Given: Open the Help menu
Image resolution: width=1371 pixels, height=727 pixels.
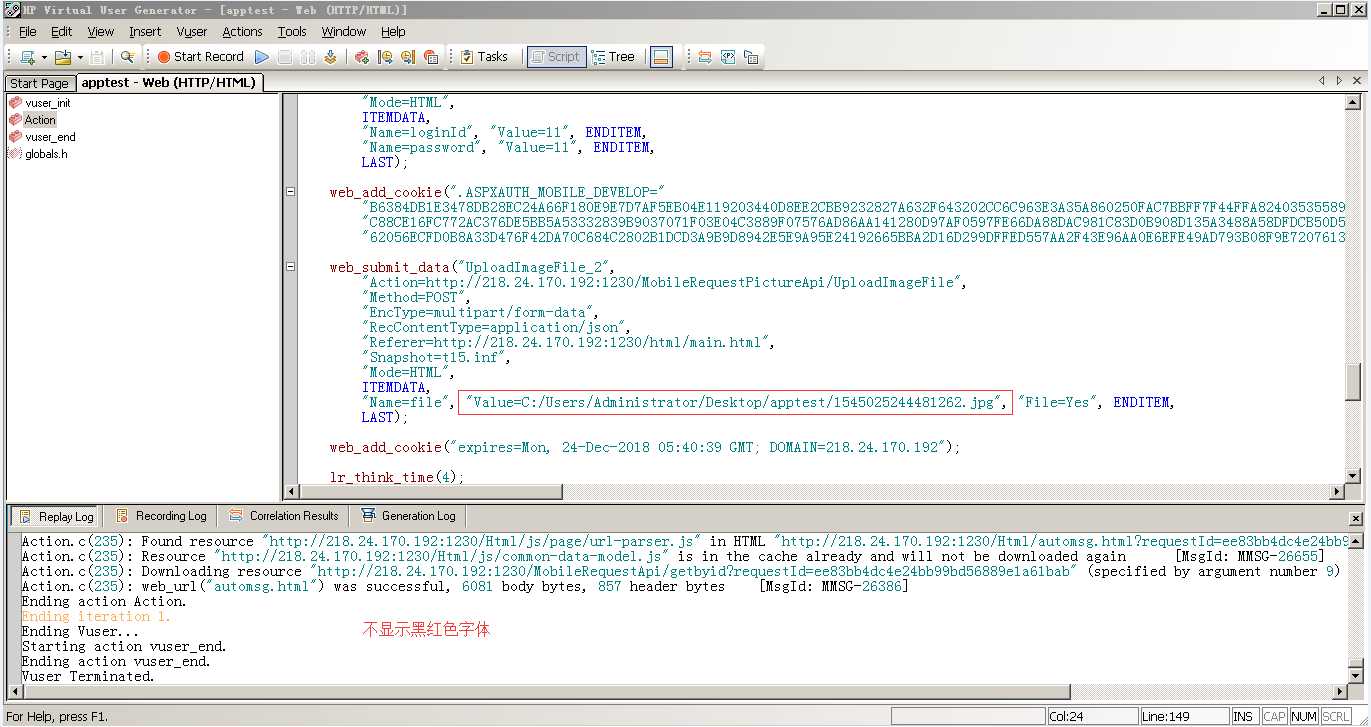Looking at the screenshot, I should (393, 32).
